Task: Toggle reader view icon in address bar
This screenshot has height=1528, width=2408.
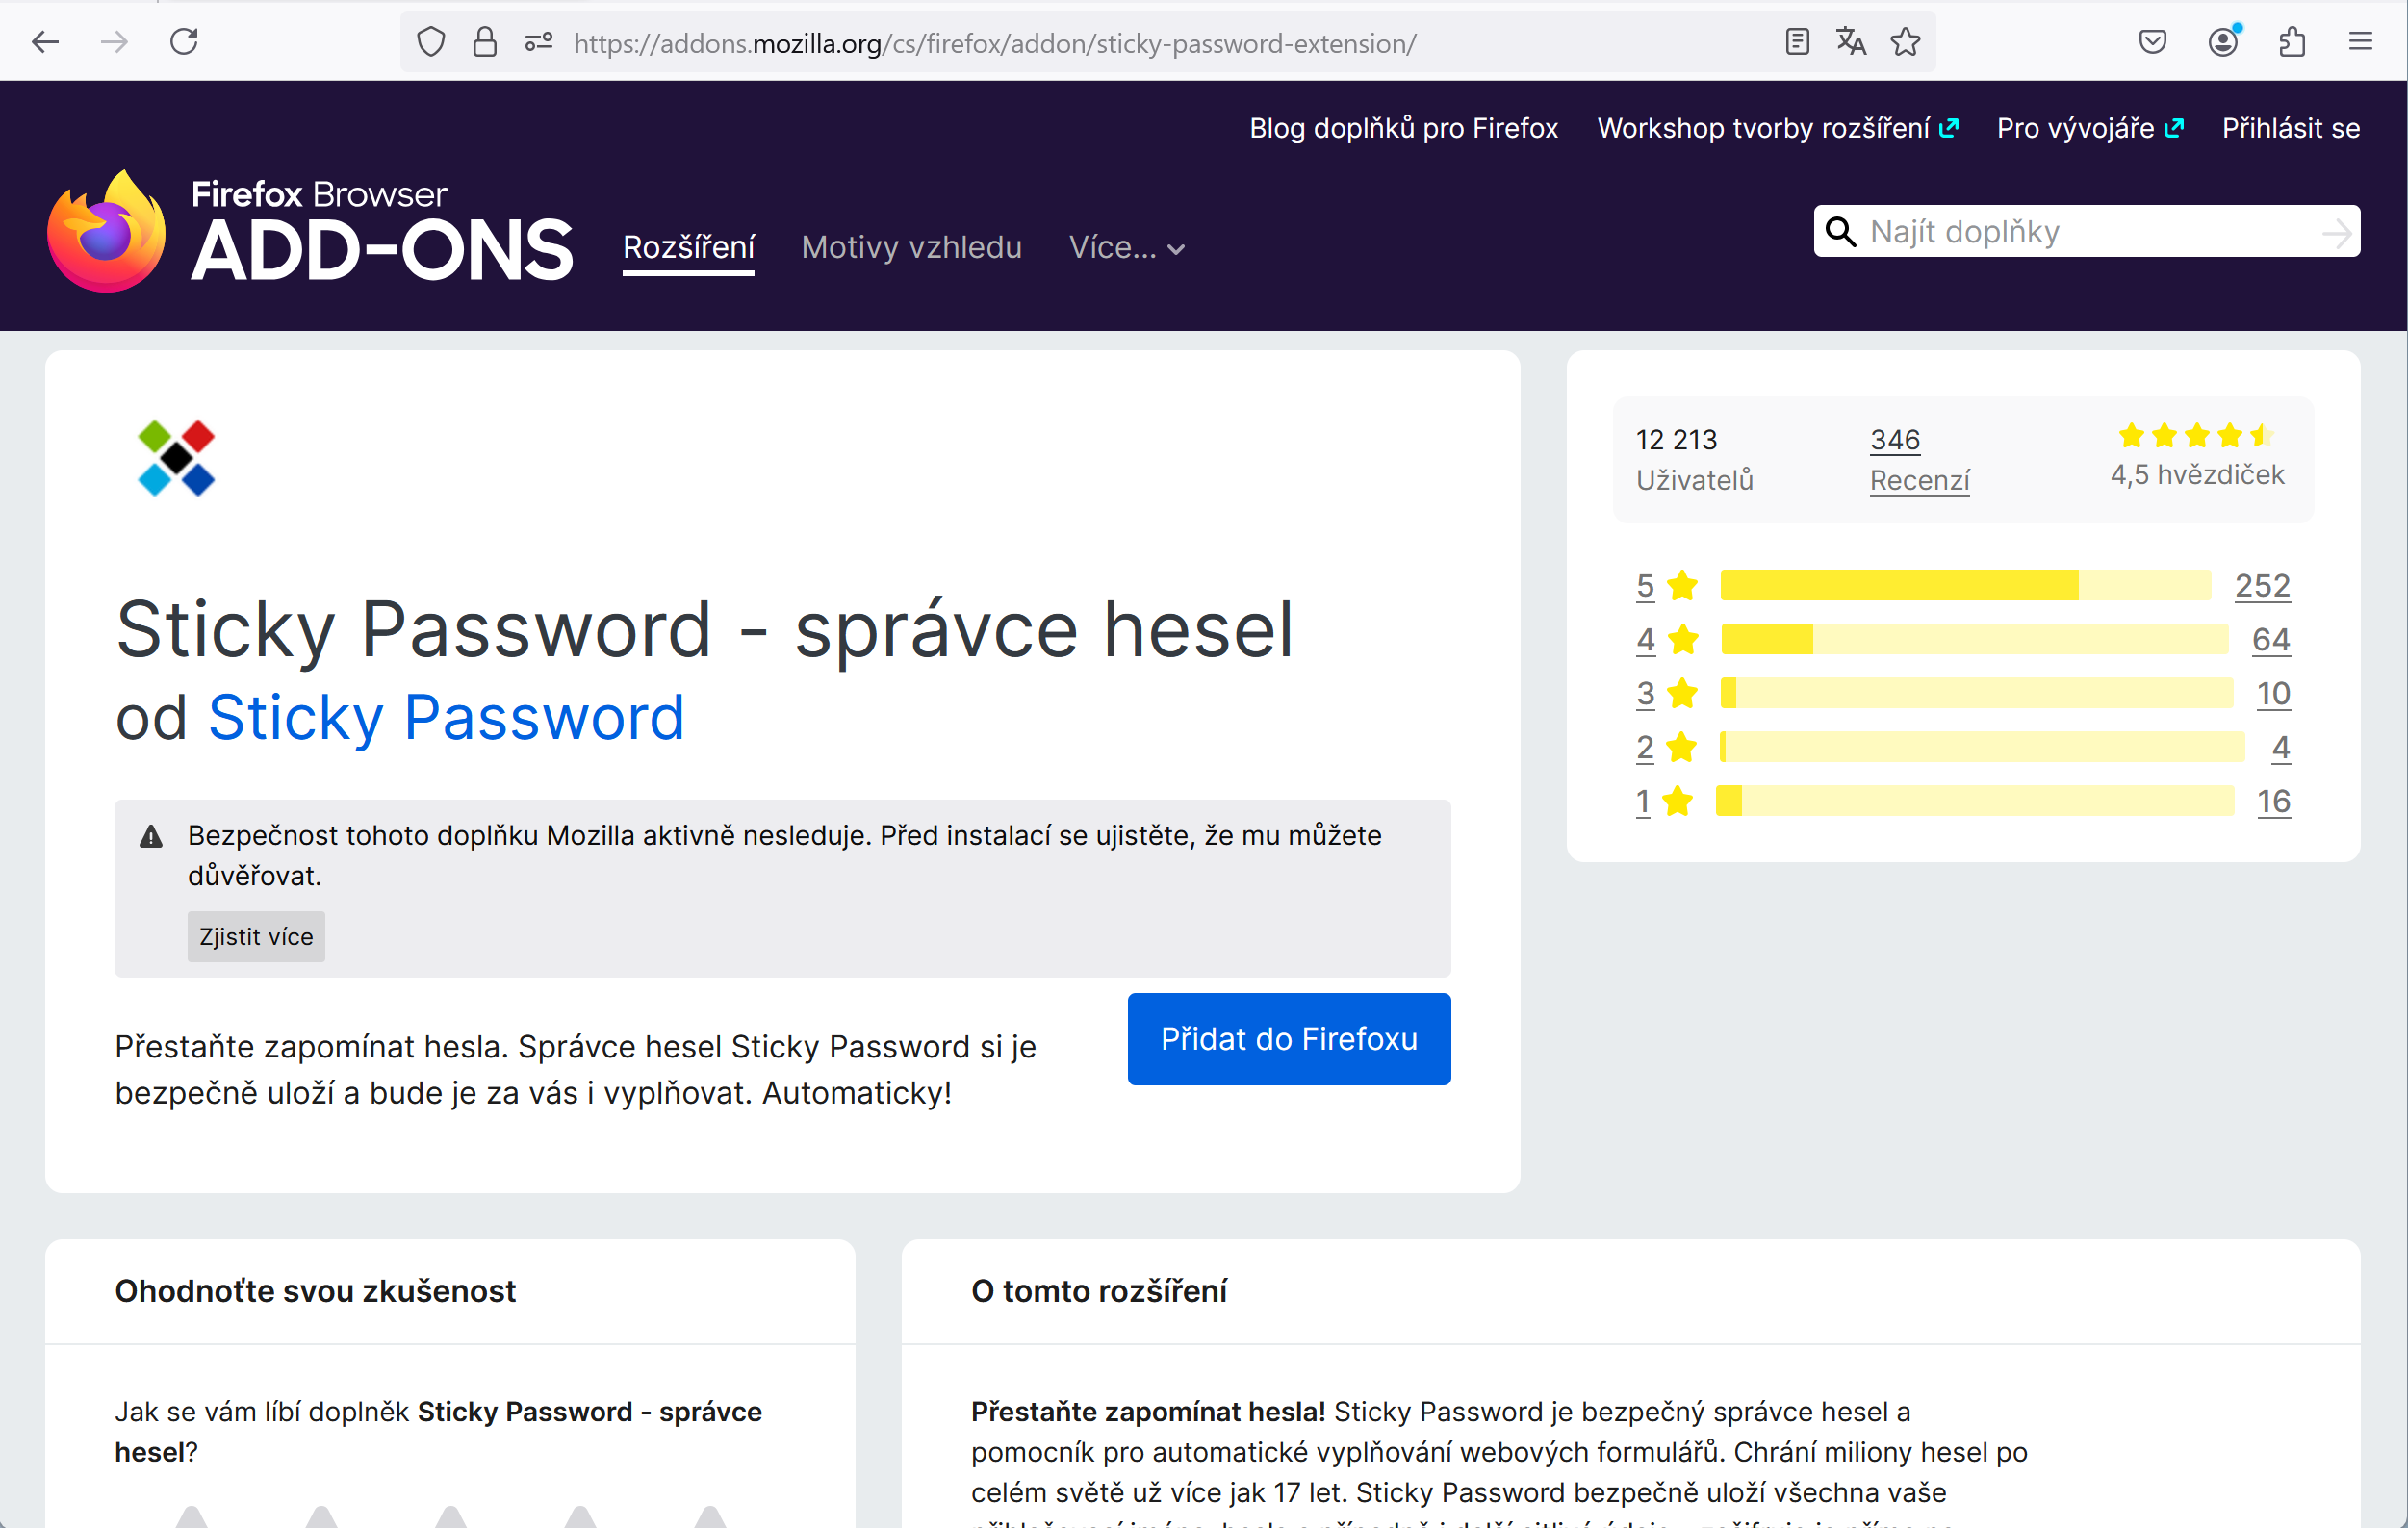Action: (x=1797, y=42)
